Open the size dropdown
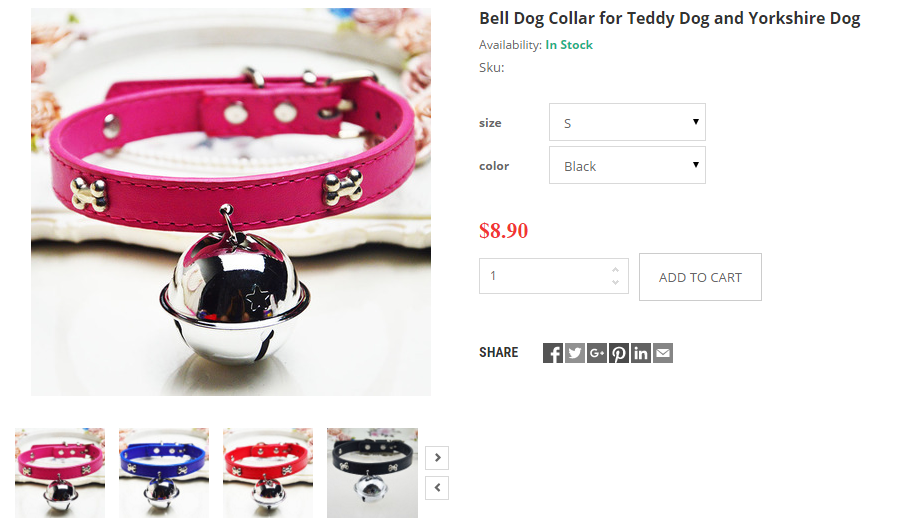Viewport: 900px width, 522px height. [627, 122]
